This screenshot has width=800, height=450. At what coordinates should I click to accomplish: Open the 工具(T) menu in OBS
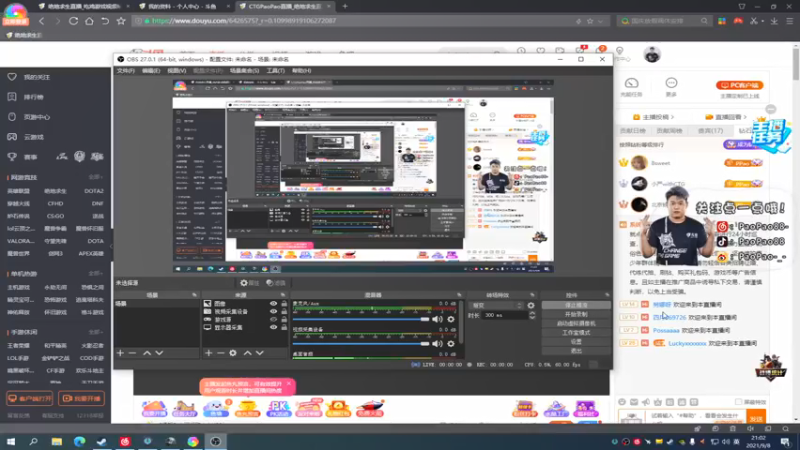(276, 70)
